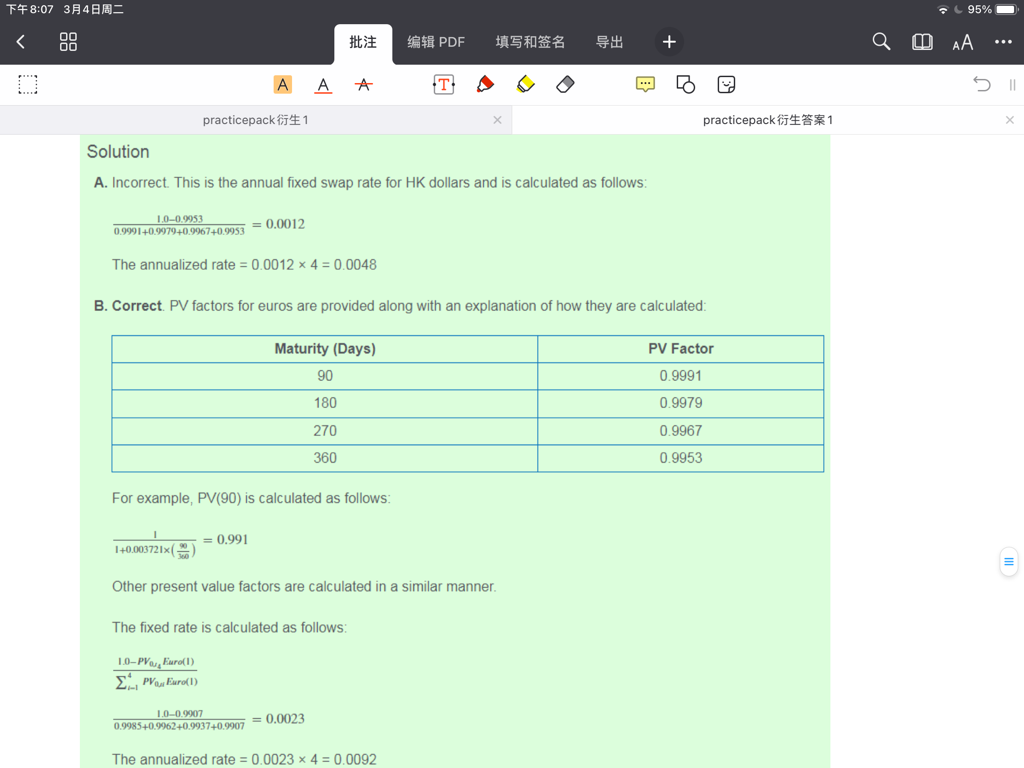Click the 90 maturity days cell
The width and height of the screenshot is (1024, 768).
tap(325, 376)
